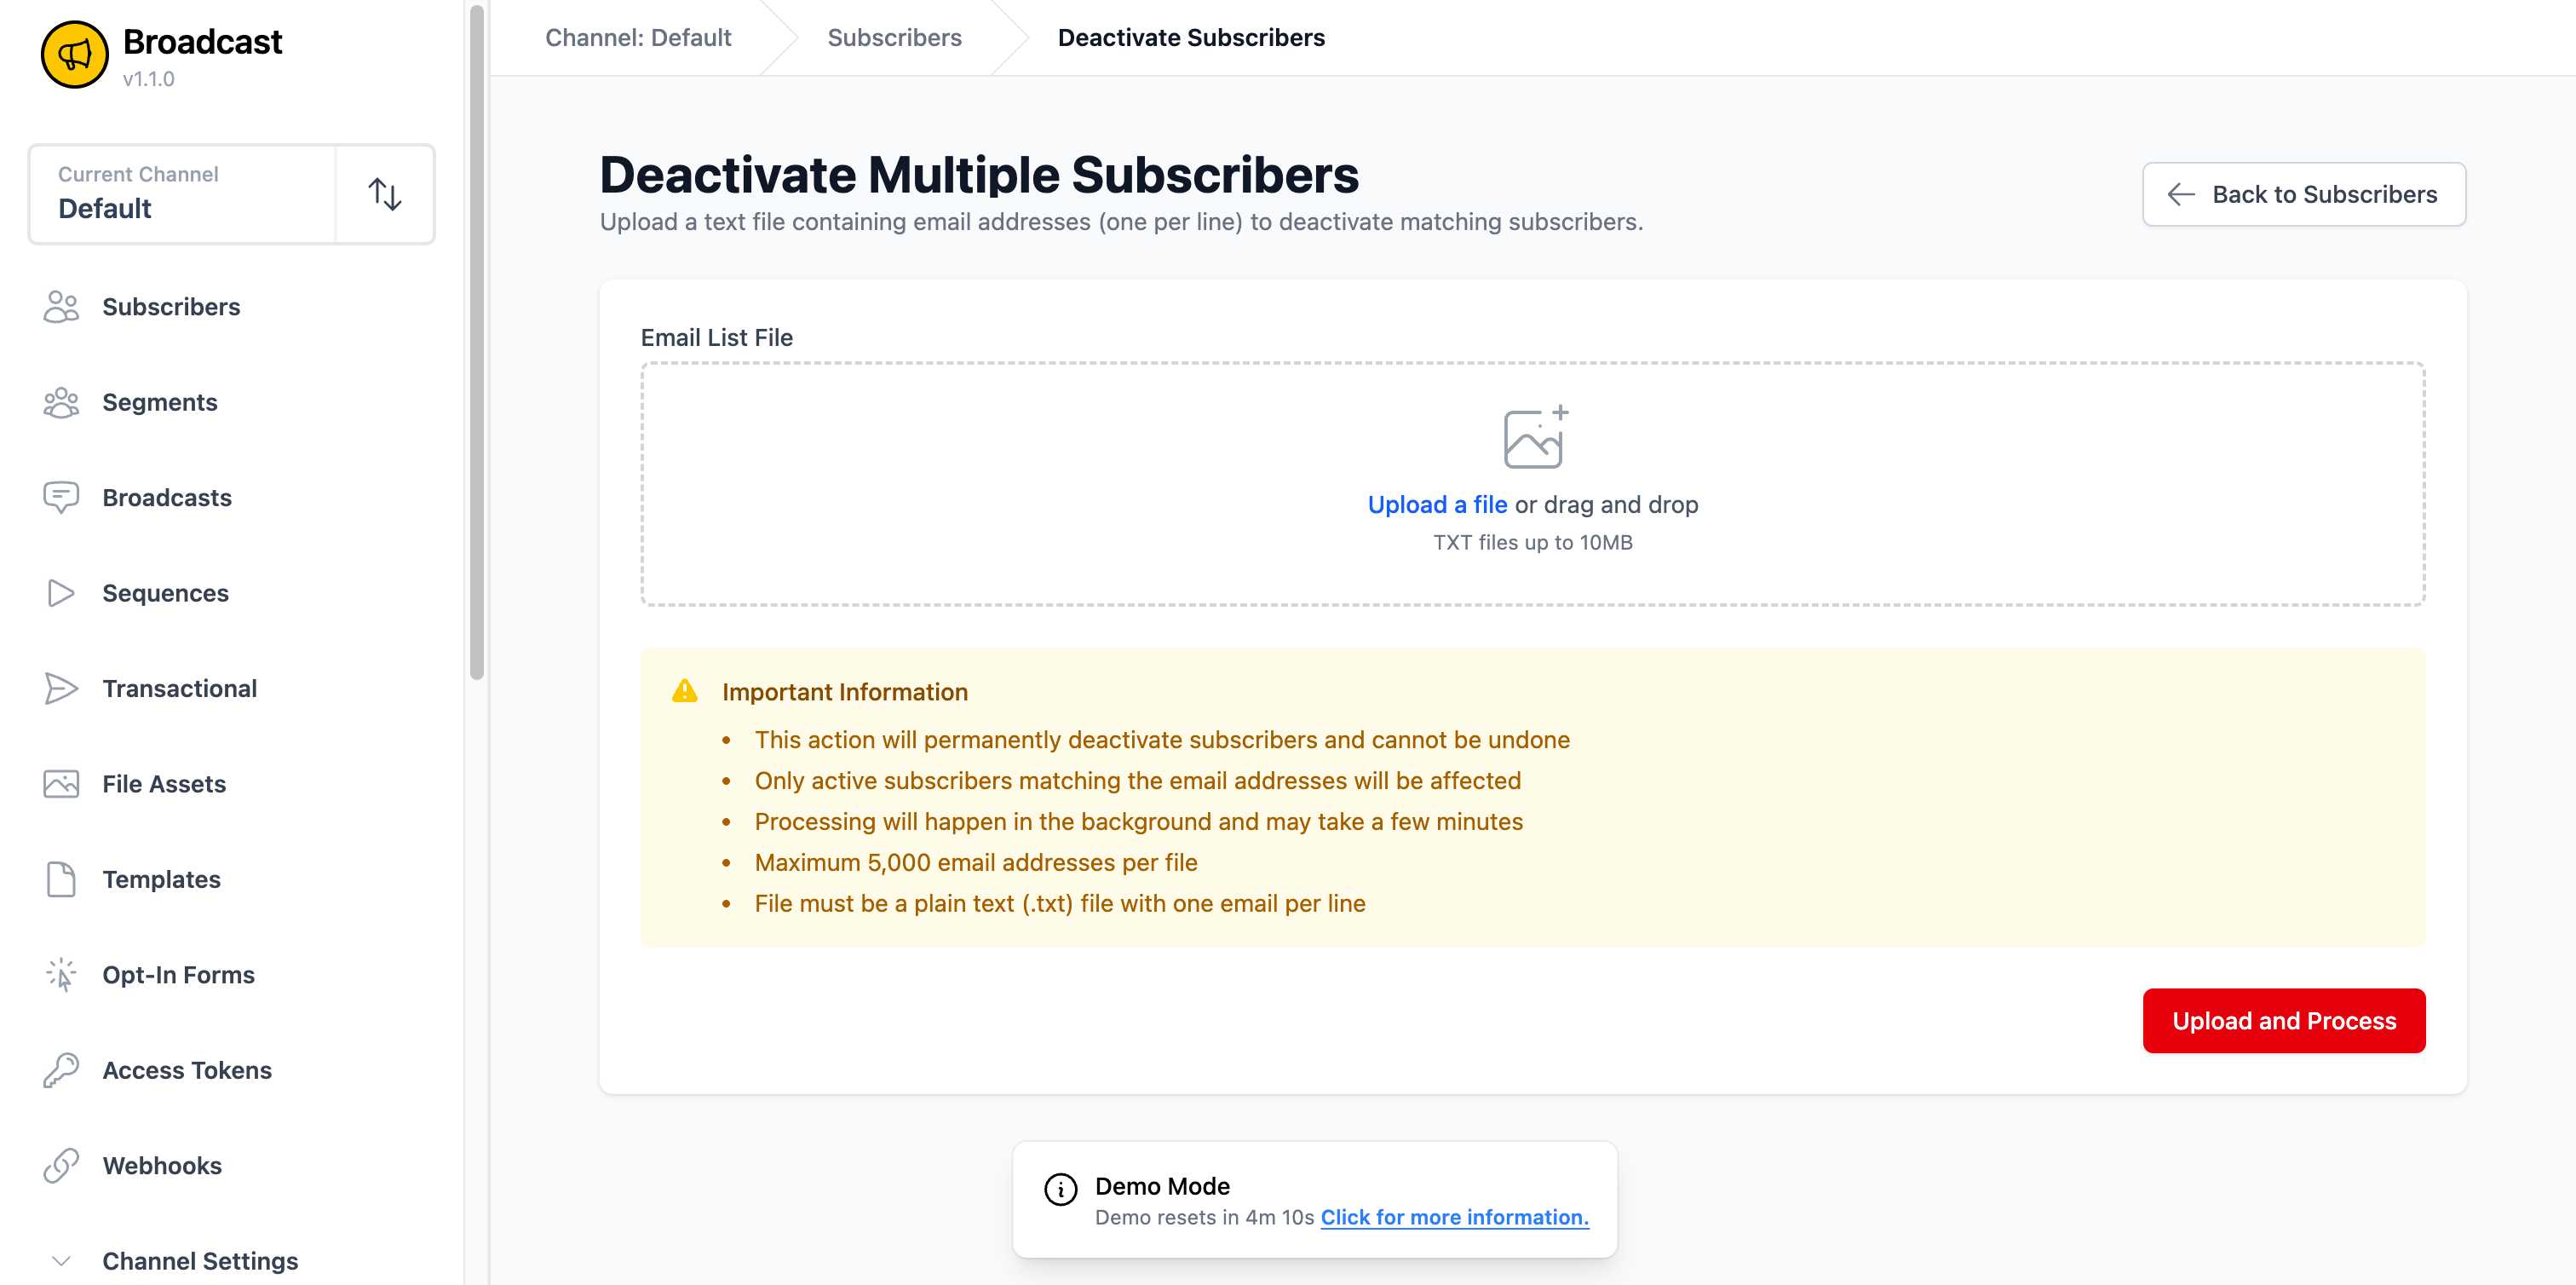Click the 'Upload a text file containing' subtitle
Viewport: 2576px width, 1285px height.
1121,222
